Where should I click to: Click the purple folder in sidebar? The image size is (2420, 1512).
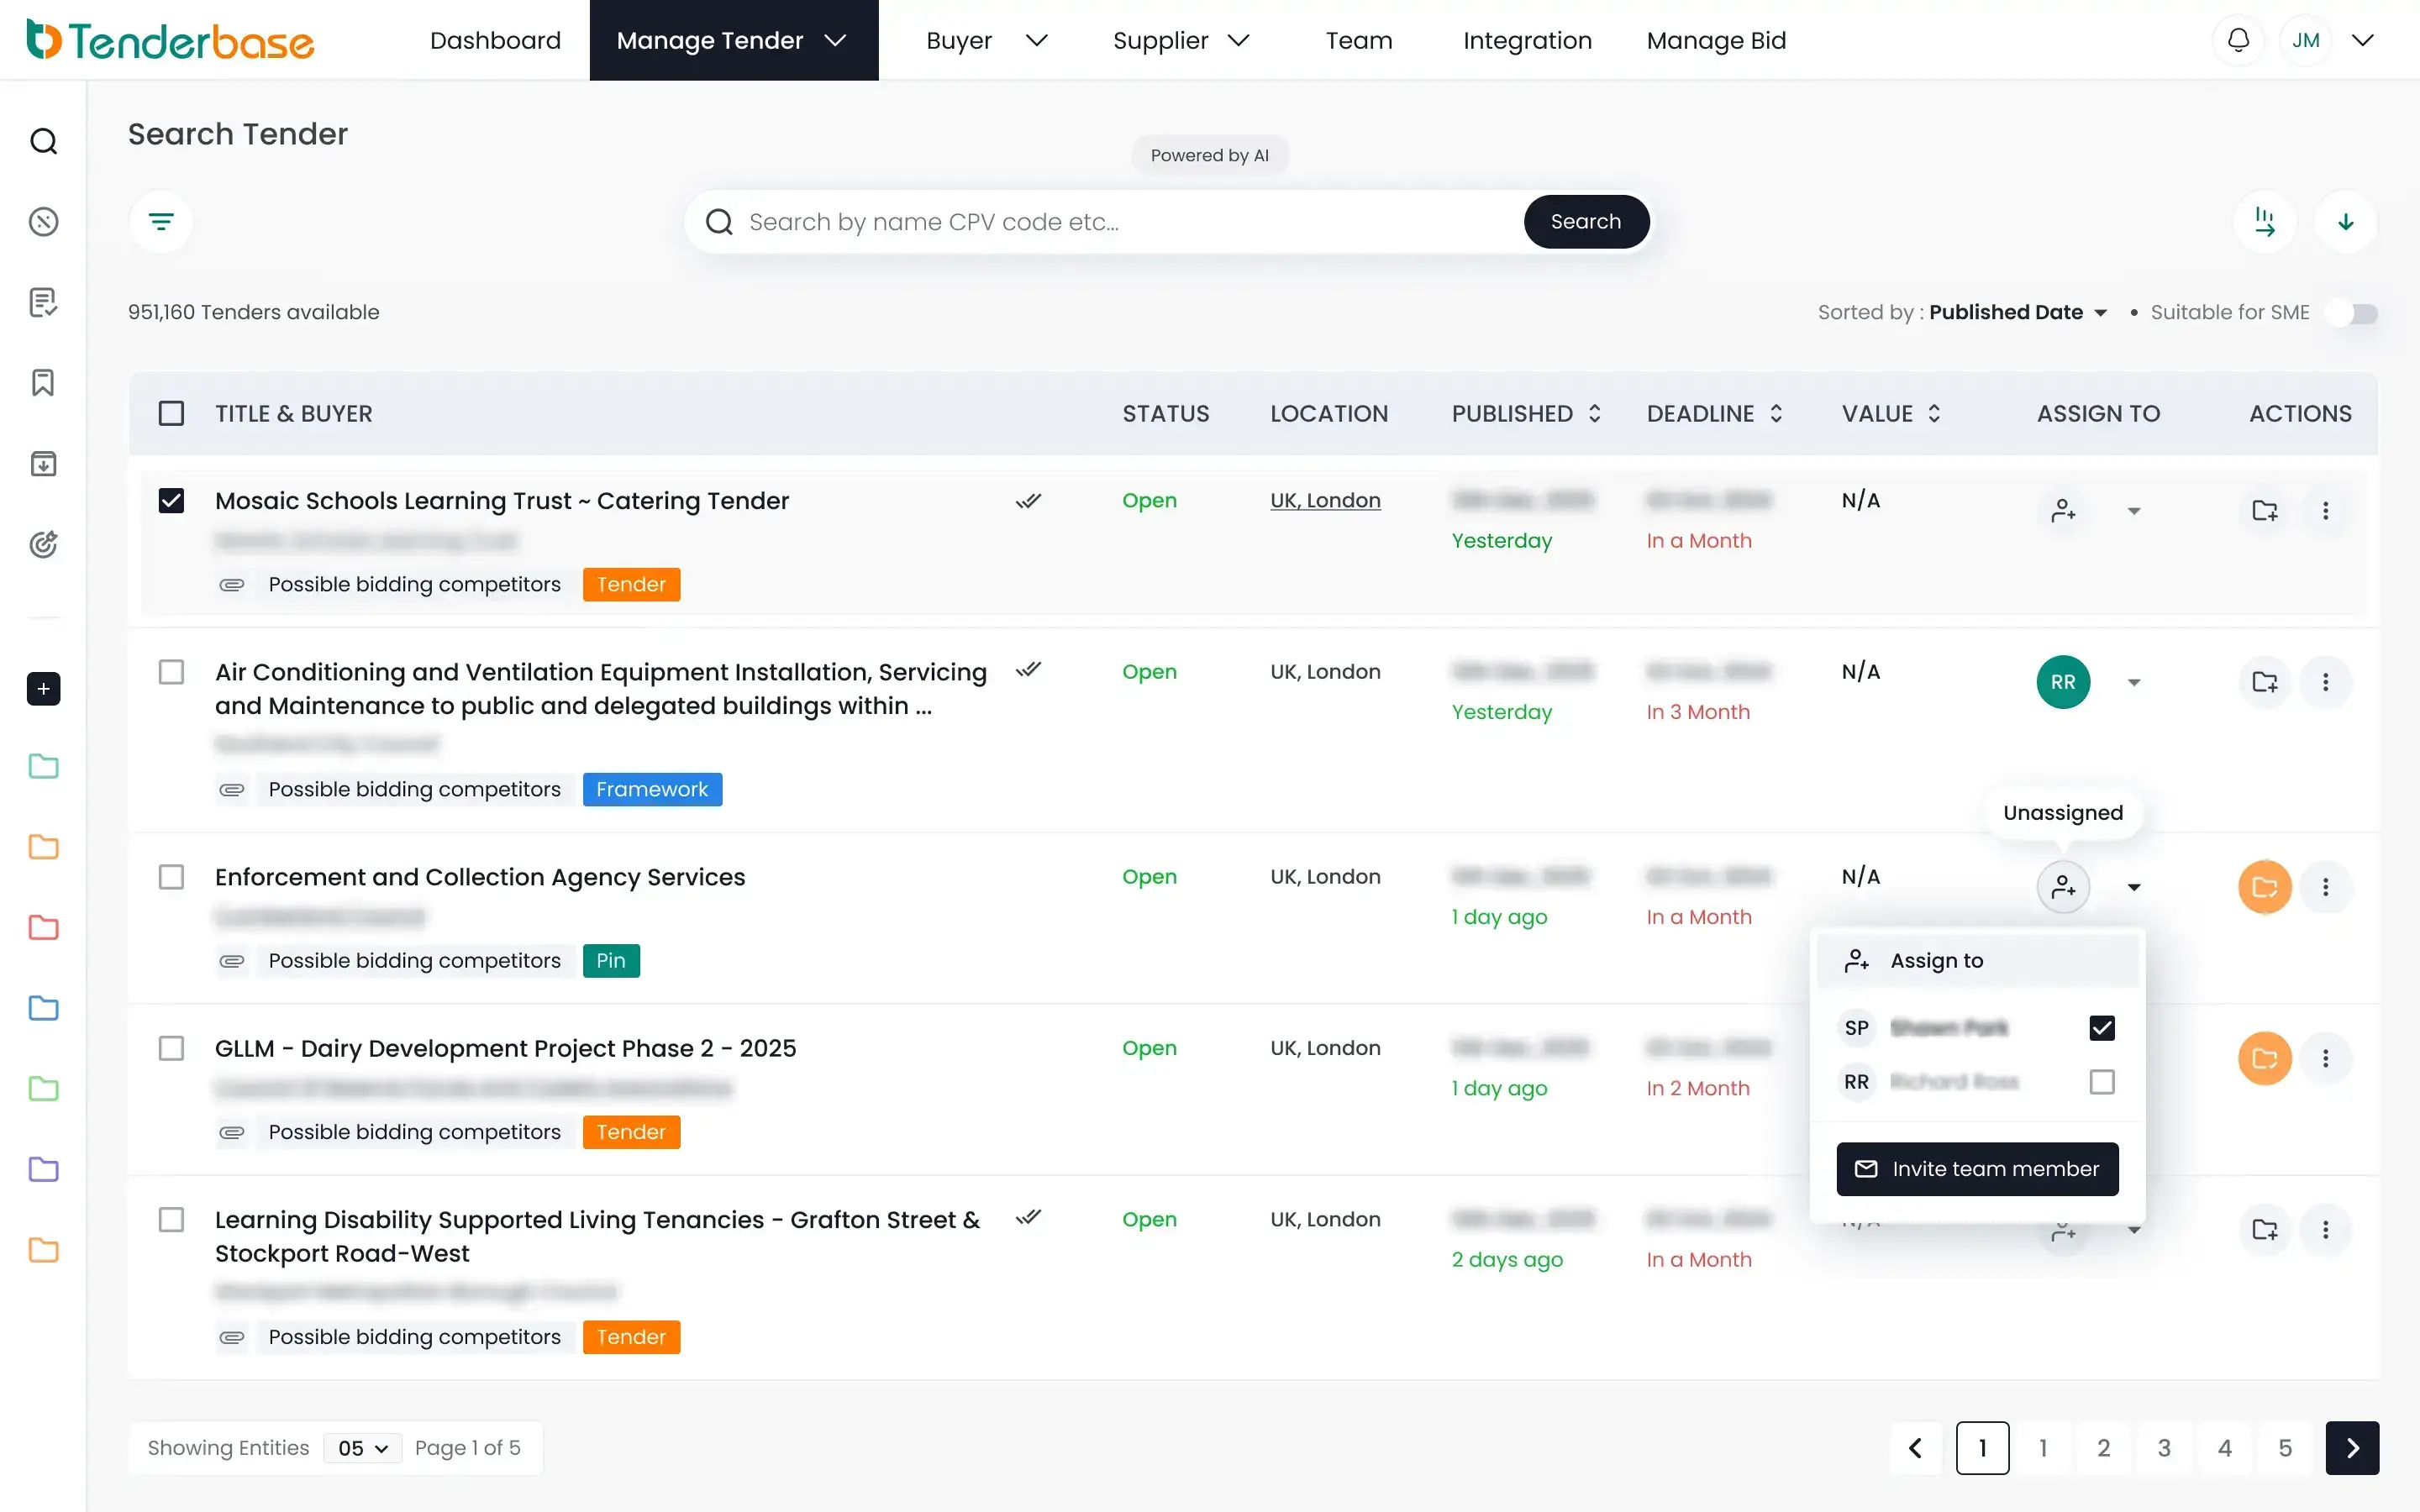[x=43, y=1169]
